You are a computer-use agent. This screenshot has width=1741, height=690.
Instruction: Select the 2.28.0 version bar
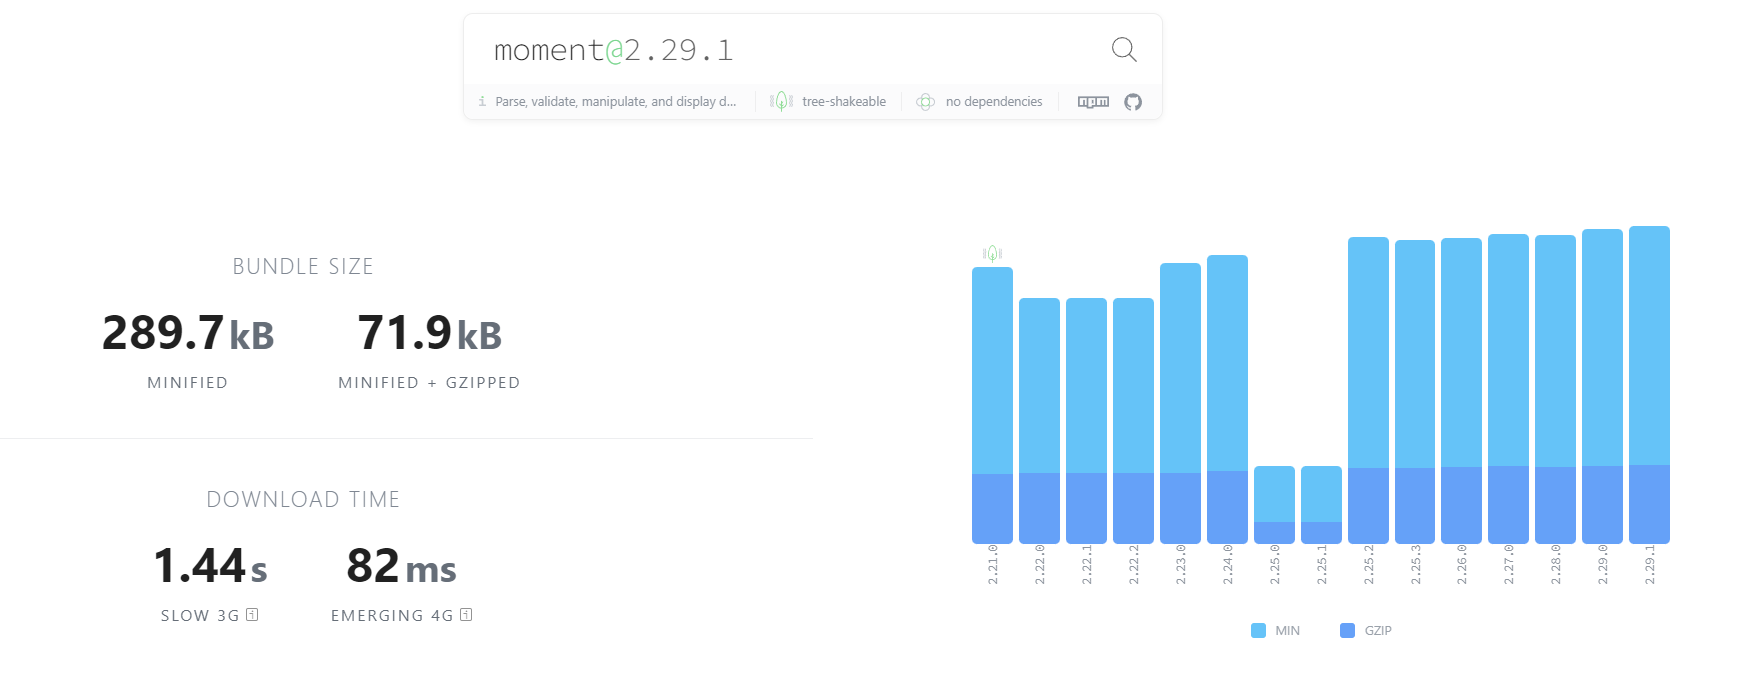tap(1555, 389)
